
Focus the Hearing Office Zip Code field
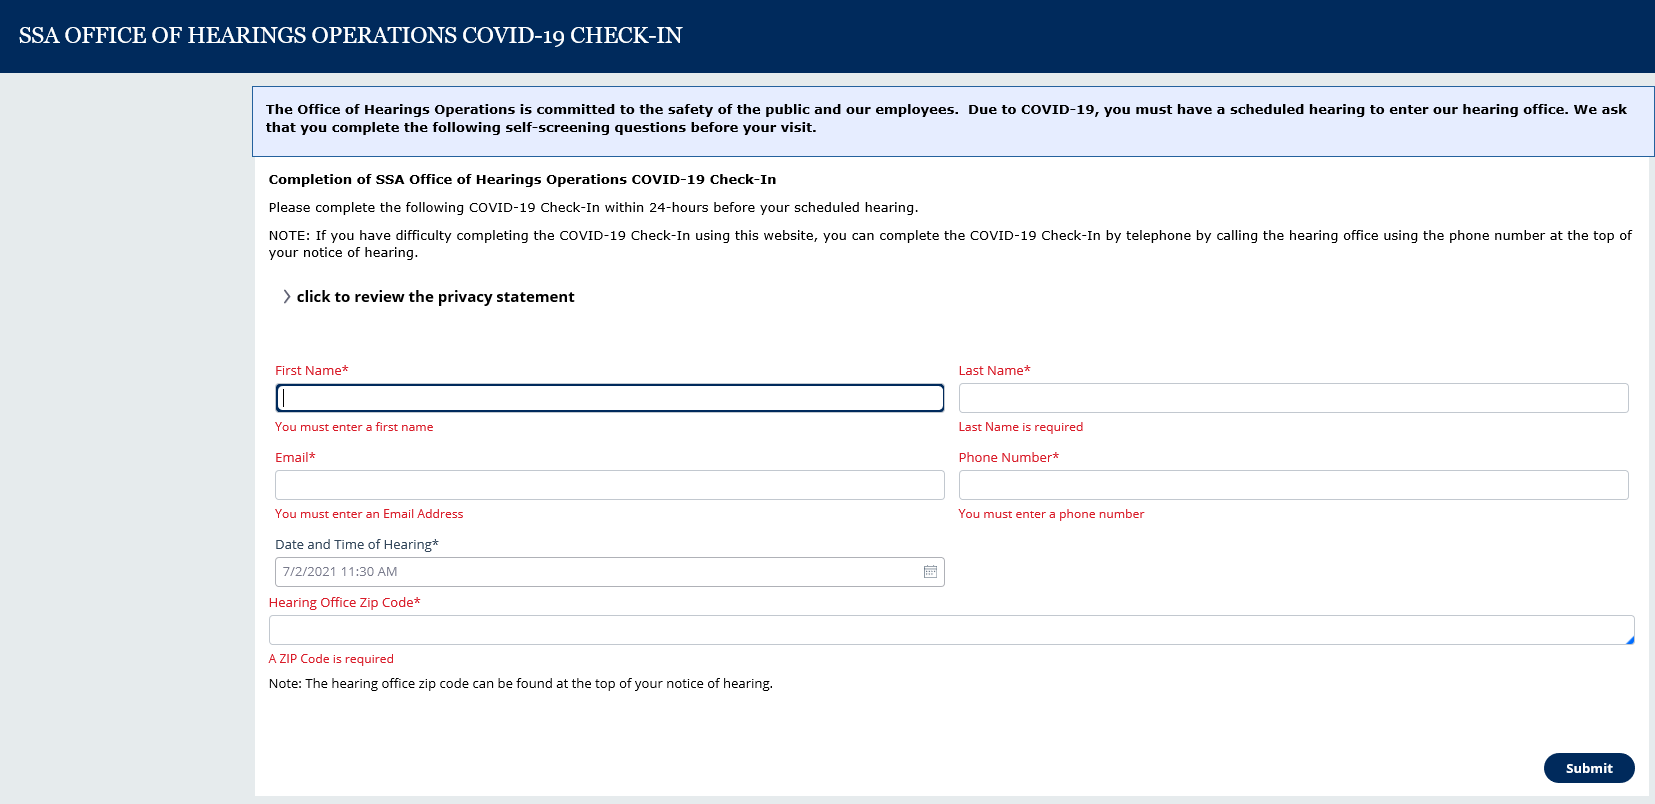point(950,630)
